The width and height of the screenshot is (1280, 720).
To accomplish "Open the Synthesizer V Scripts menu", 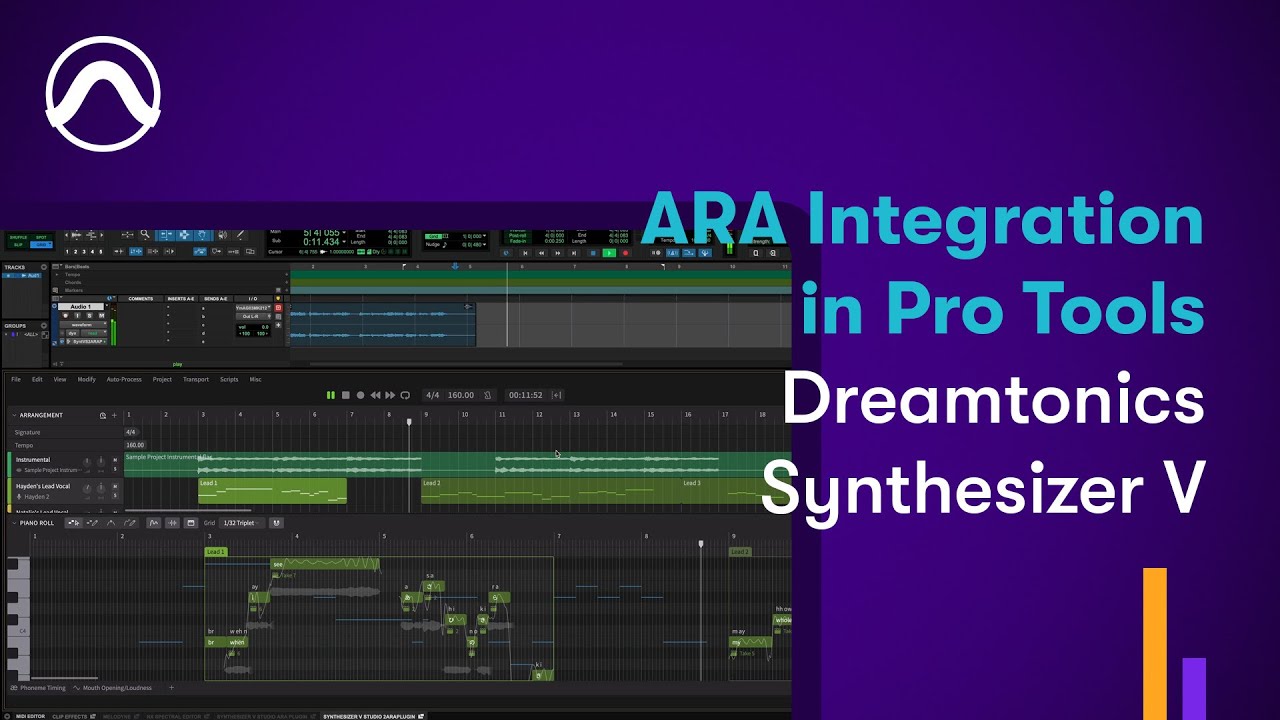I will coord(229,380).
